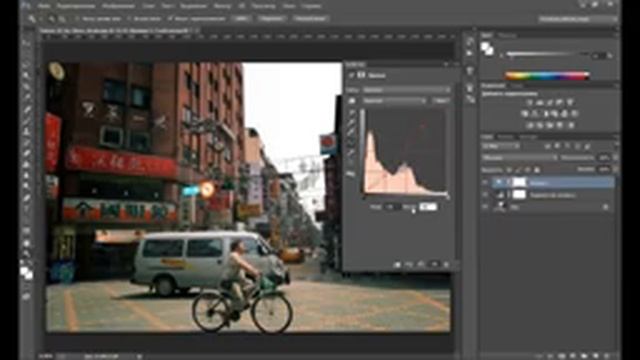Select the gray point eyedropper in curves
The height and width of the screenshot is (360, 640).
[x=352, y=122]
